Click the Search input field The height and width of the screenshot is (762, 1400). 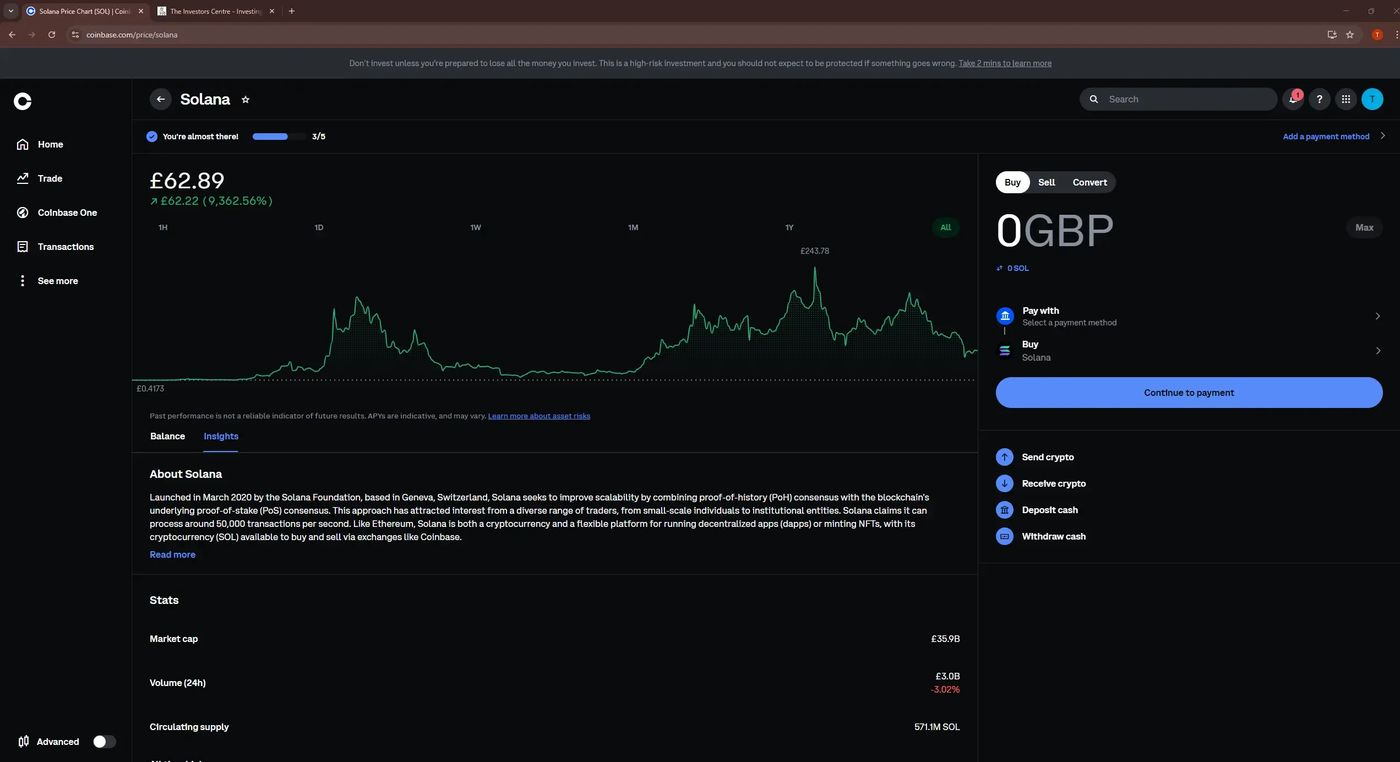[1178, 99]
